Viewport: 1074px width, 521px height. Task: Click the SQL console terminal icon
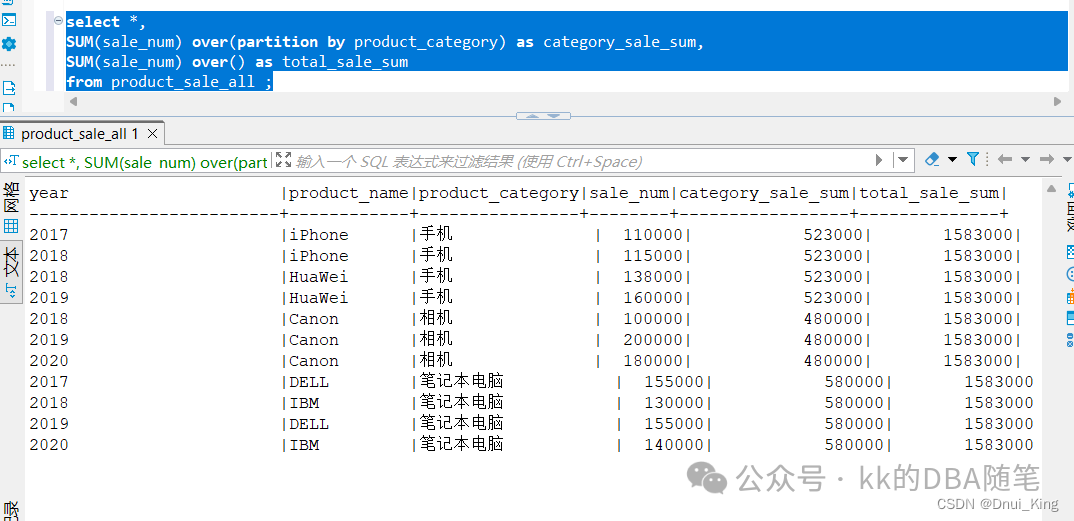[8, 19]
